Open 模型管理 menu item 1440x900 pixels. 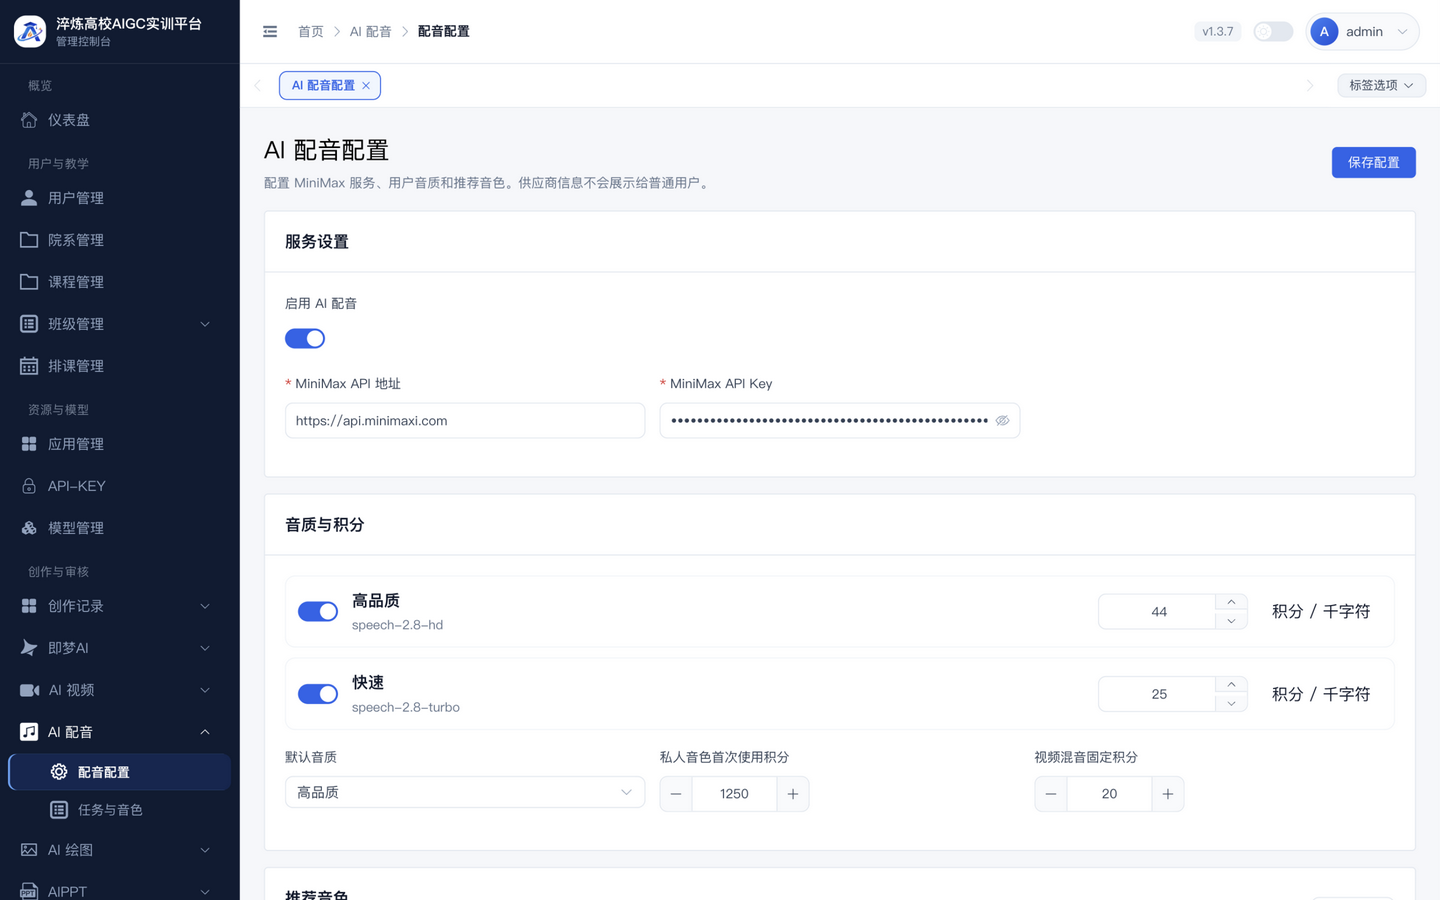click(120, 528)
